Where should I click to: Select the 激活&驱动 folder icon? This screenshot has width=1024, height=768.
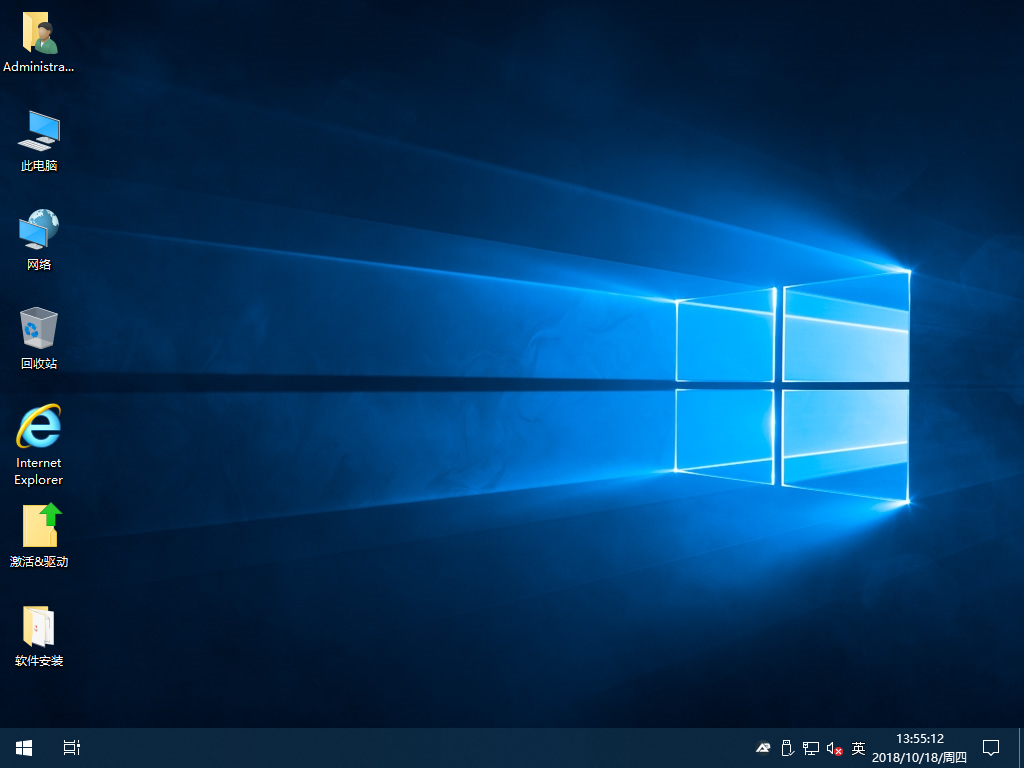click(39, 527)
